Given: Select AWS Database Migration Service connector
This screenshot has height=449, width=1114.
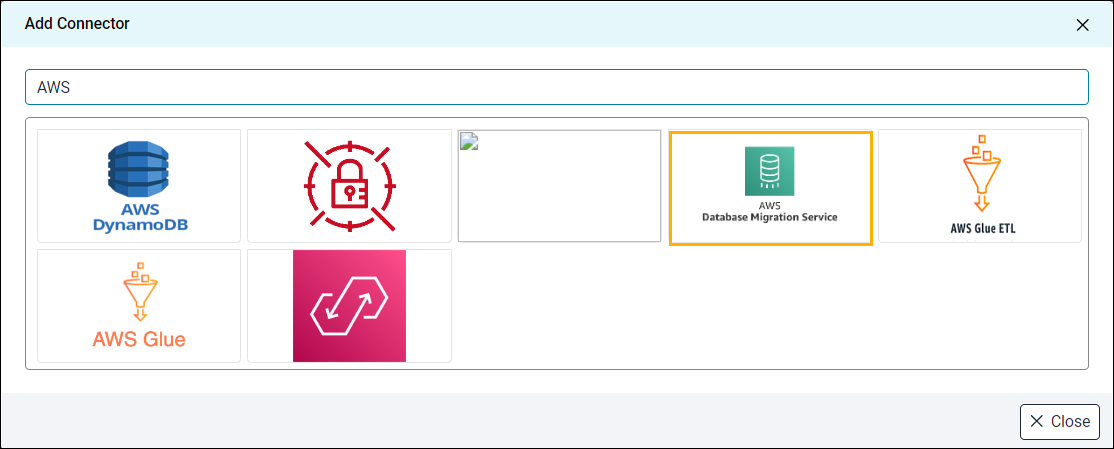Looking at the screenshot, I should click(x=770, y=188).
